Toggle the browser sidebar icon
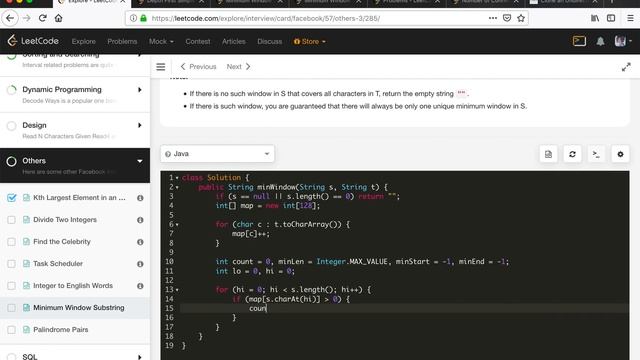Screen dimensions: 640x360 coord(611,18)
